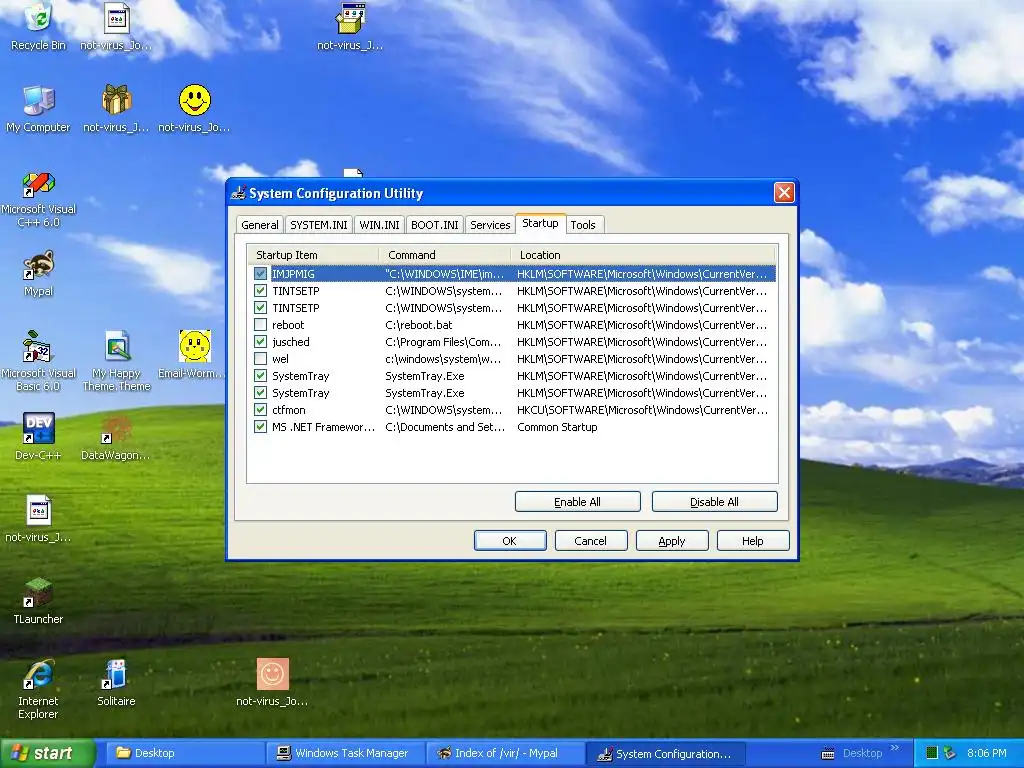Uncheck the MS .NET Framework startup item
The height and width of the screenshot is (768, 1024).
(261, 426)
